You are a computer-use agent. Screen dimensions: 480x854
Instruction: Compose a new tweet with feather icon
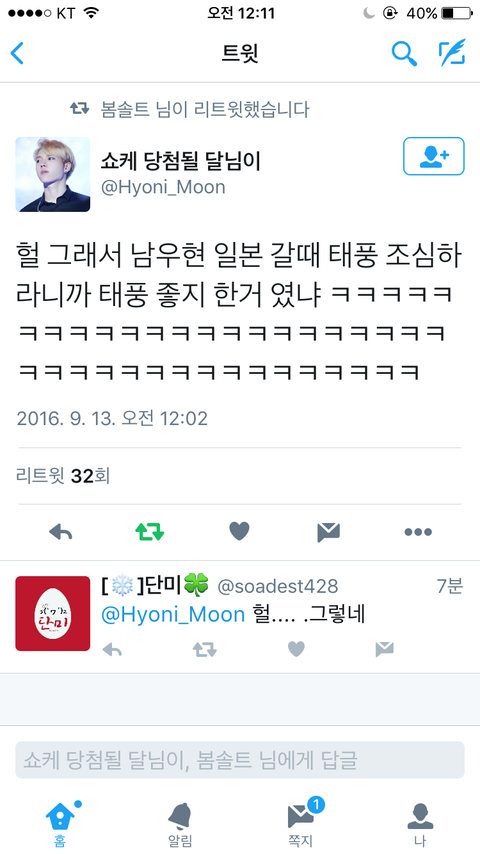coord(452,52)
